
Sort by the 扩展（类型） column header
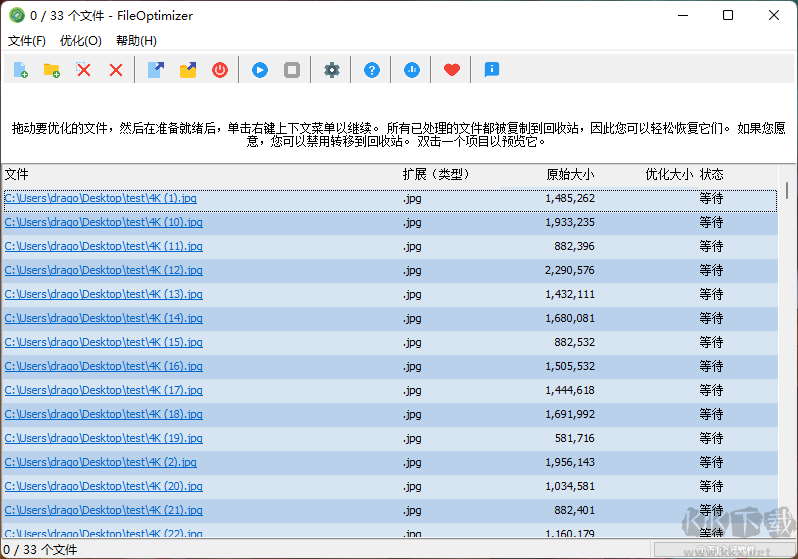[x=436, y=174]
